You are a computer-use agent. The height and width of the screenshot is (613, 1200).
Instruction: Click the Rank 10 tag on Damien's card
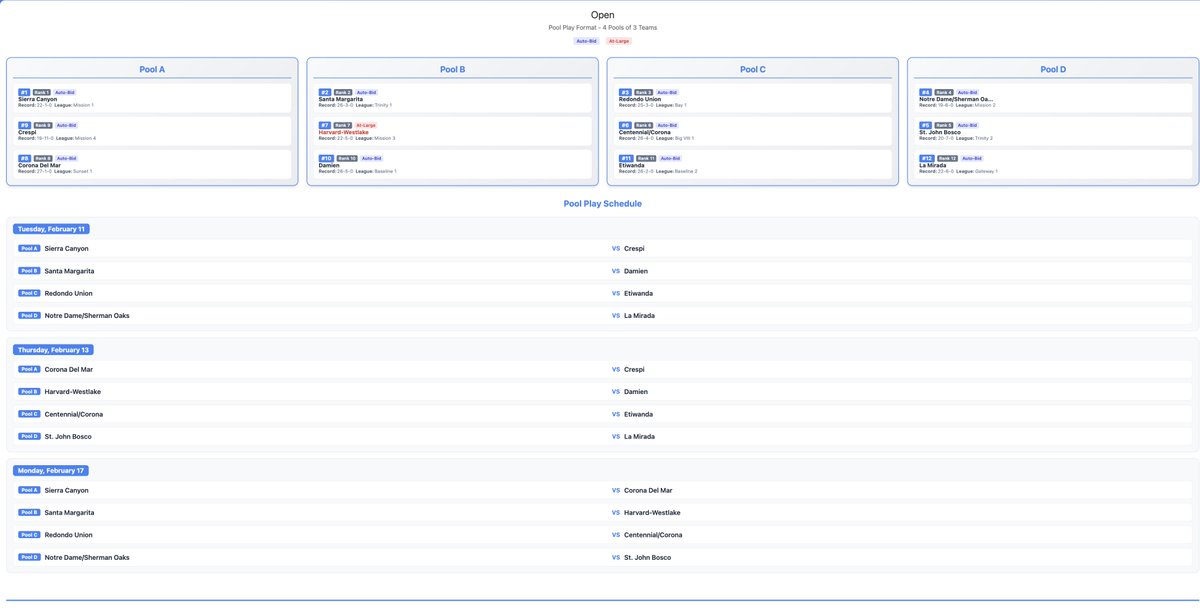pyautogui.click(x=346, y=158)
